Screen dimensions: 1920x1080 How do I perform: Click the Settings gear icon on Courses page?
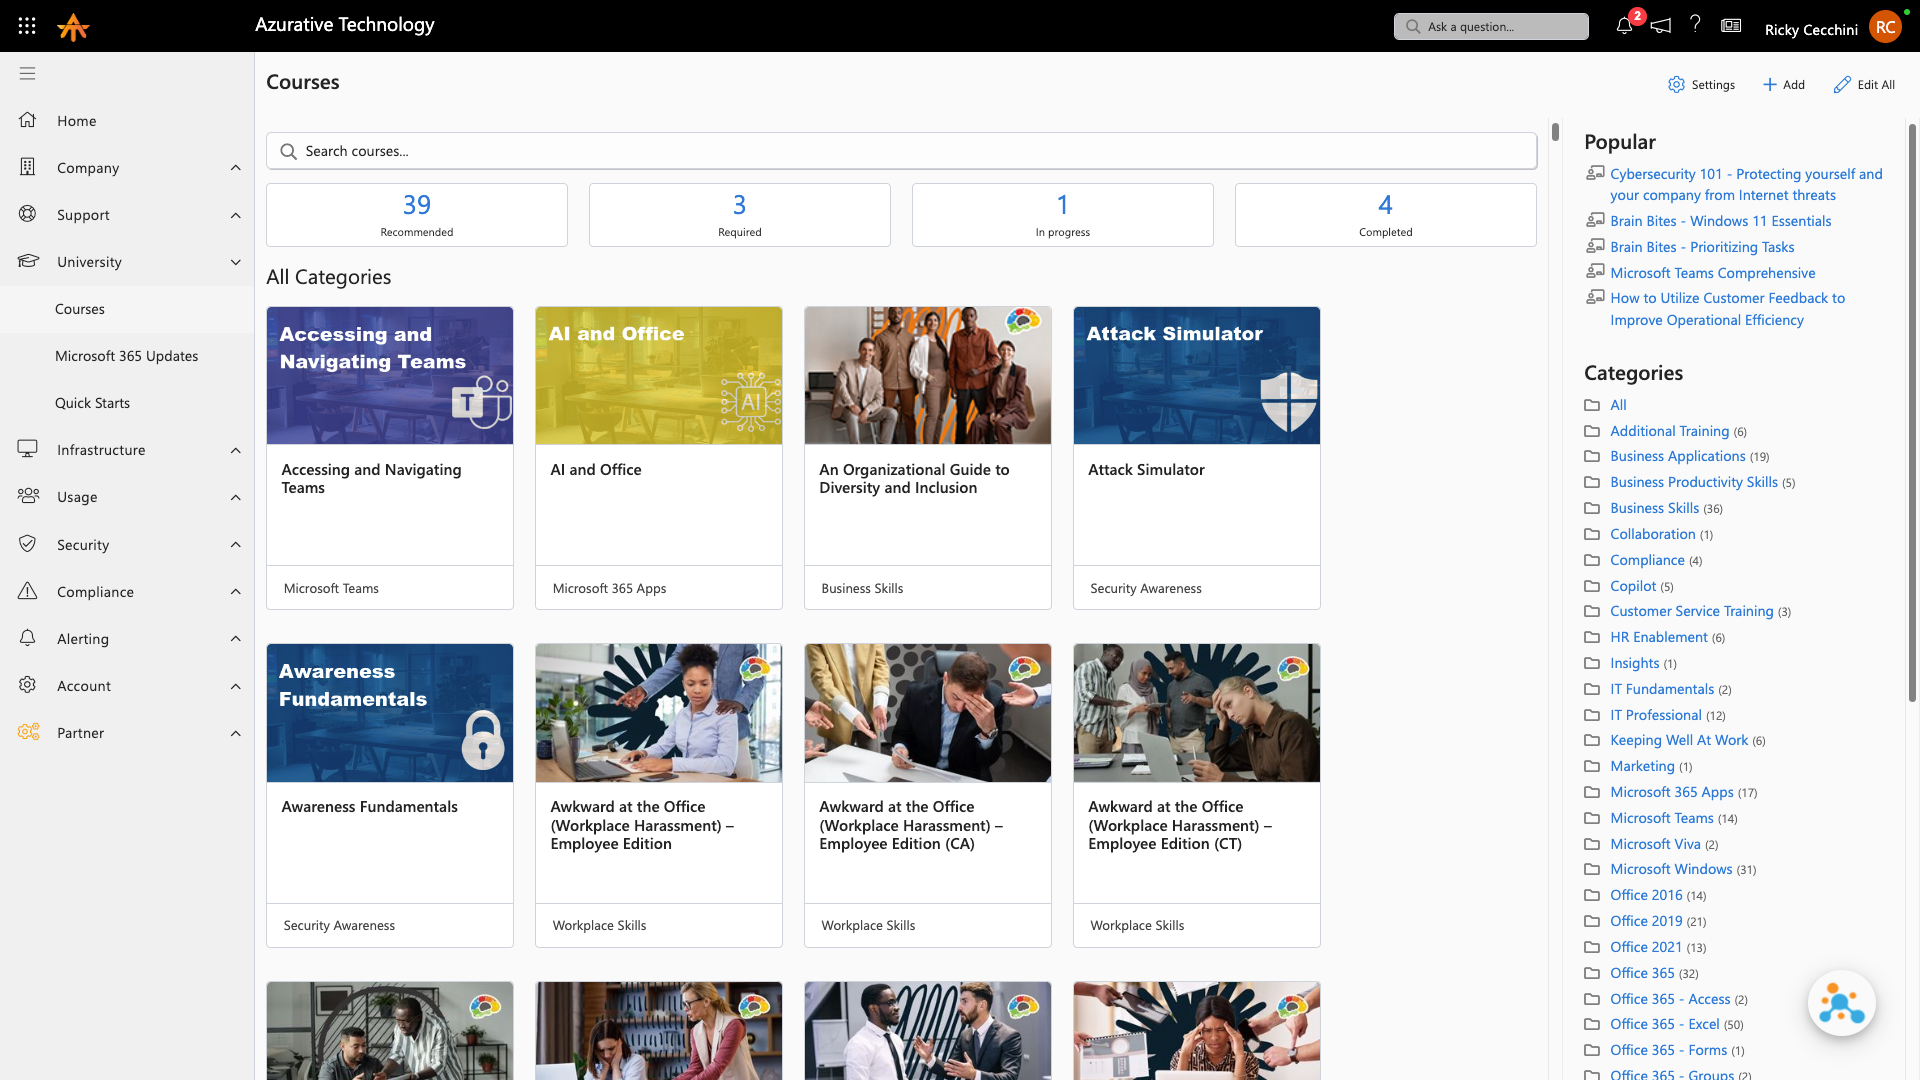[1676, 85]
